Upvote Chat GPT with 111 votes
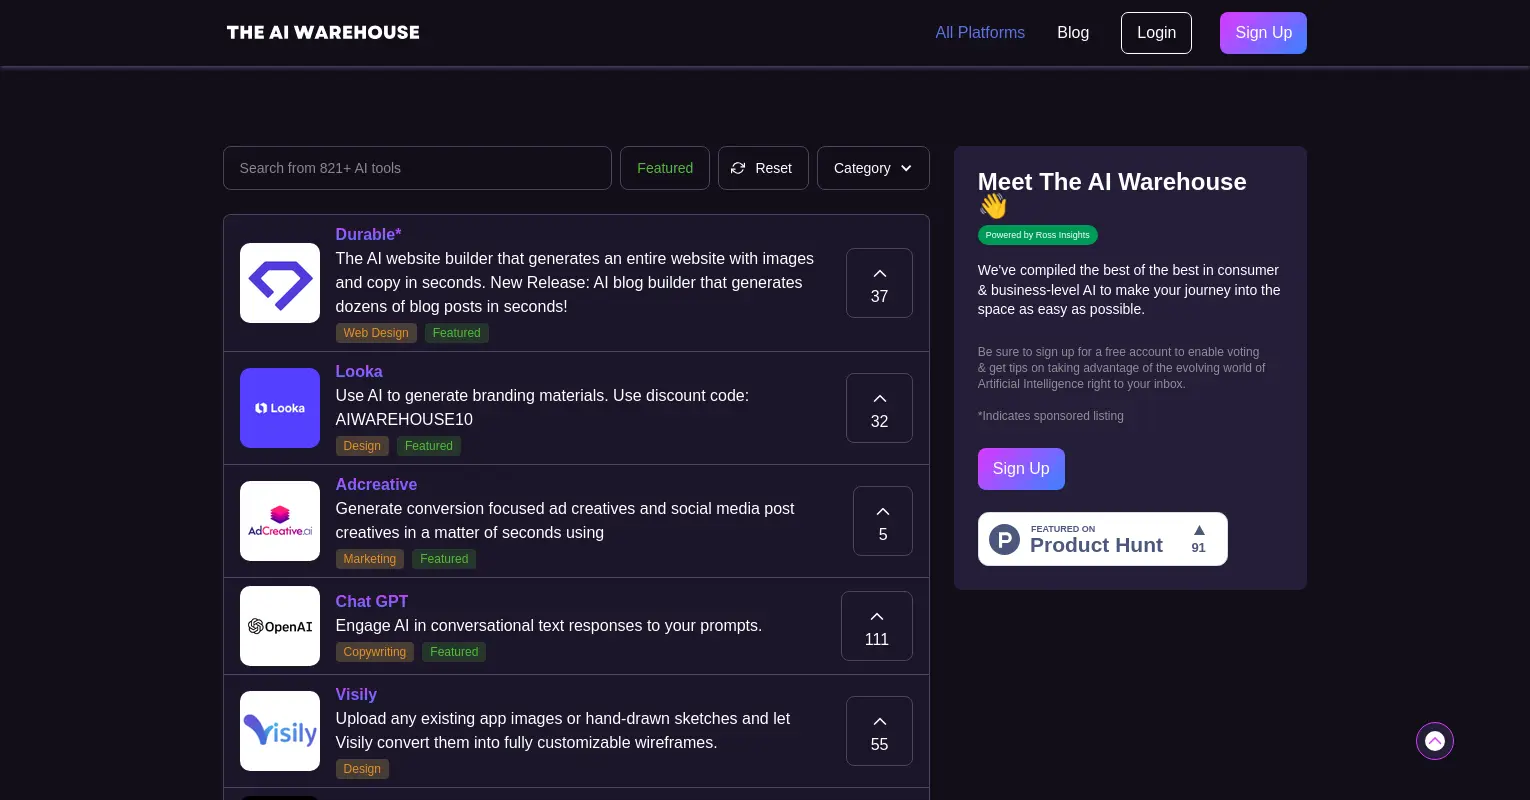Image resolution: width=1530 pixels, height=800 pixels. point(876,626)
